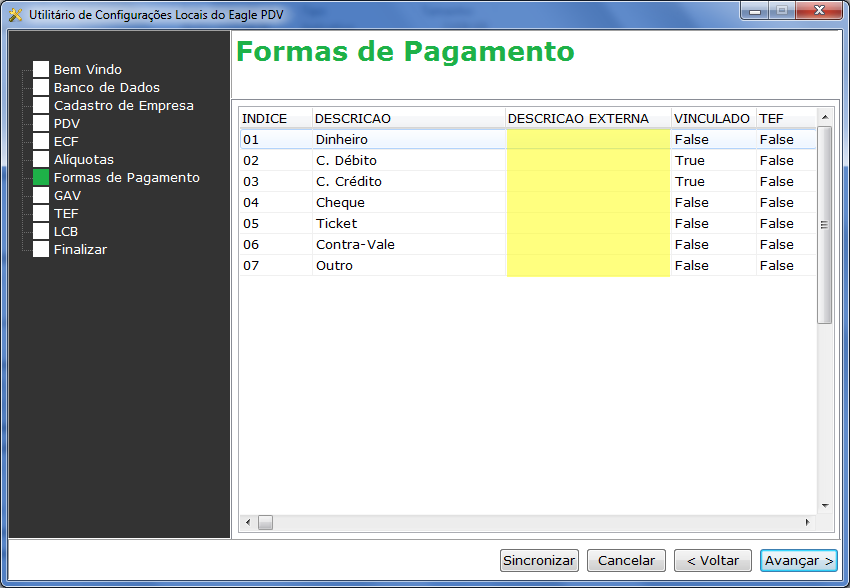The height and width of the screenshot is (588, 850).
Task: Select the C. Crédito row
Action: click(x=527, y=182)
